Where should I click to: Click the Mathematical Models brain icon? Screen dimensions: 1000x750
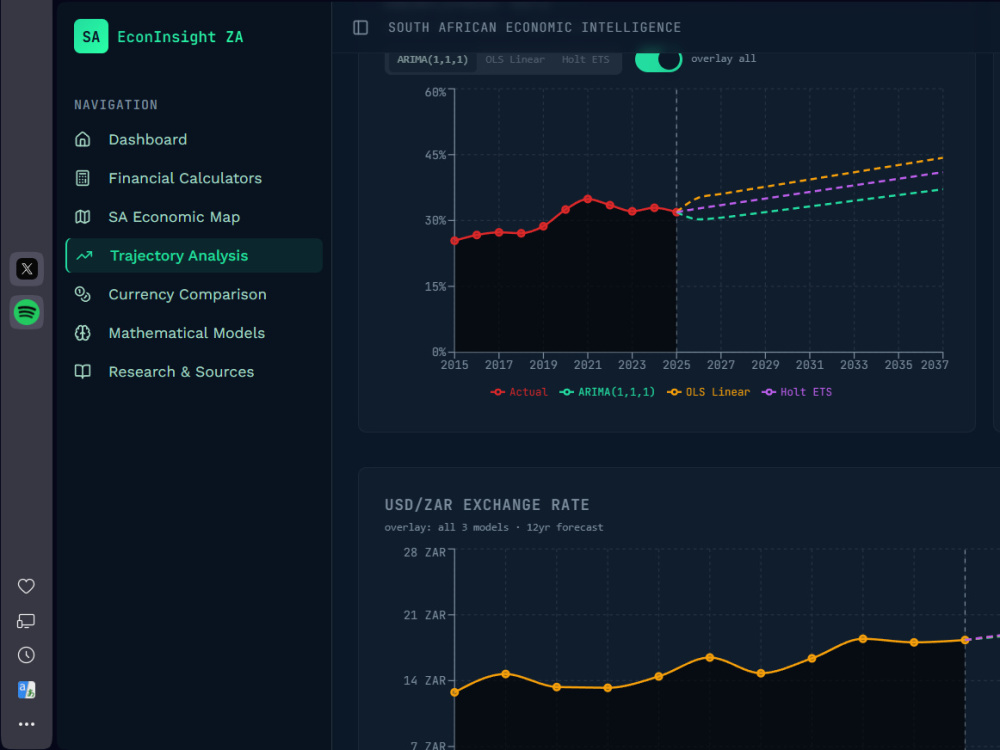83,333
